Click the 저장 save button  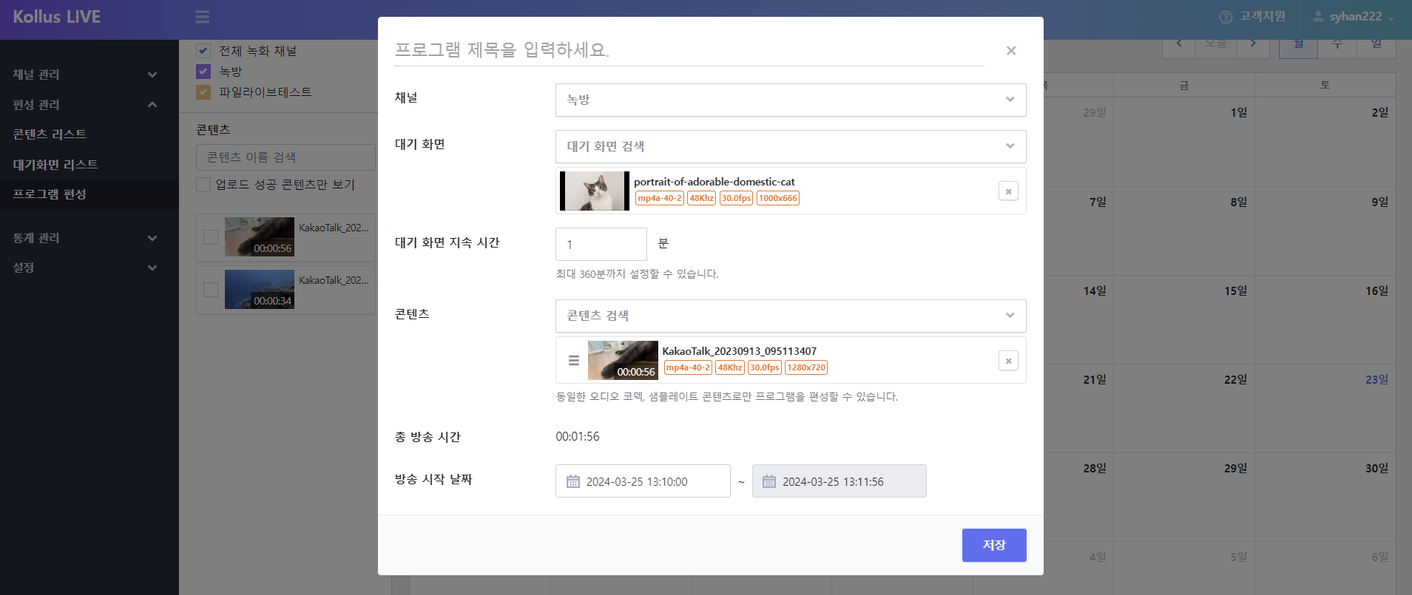tap(994, 545)
